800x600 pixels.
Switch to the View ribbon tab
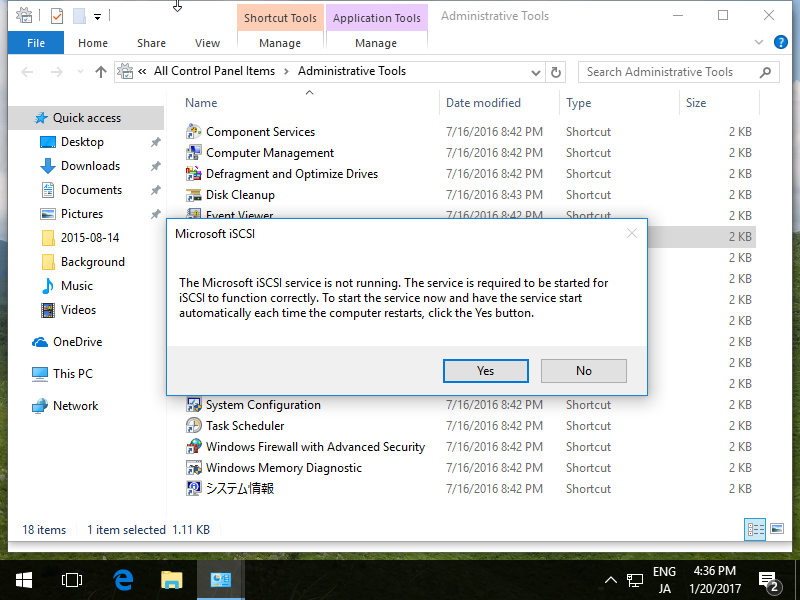[x=207, y=43]
